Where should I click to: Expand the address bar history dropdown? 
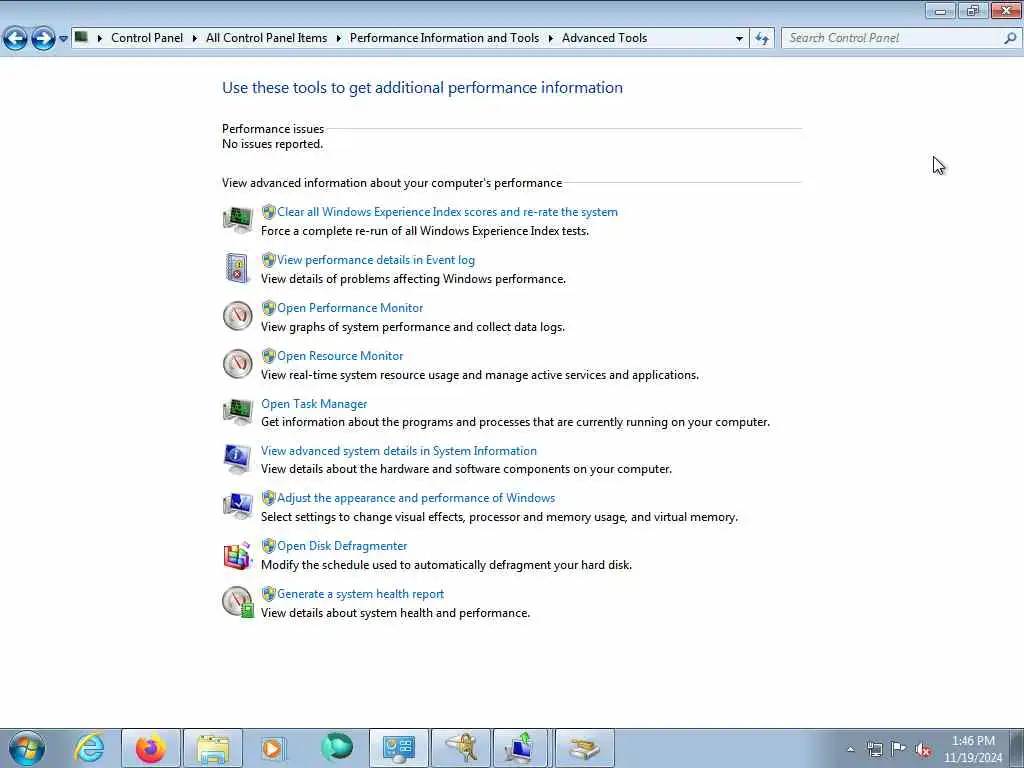[x=739, y=39]
